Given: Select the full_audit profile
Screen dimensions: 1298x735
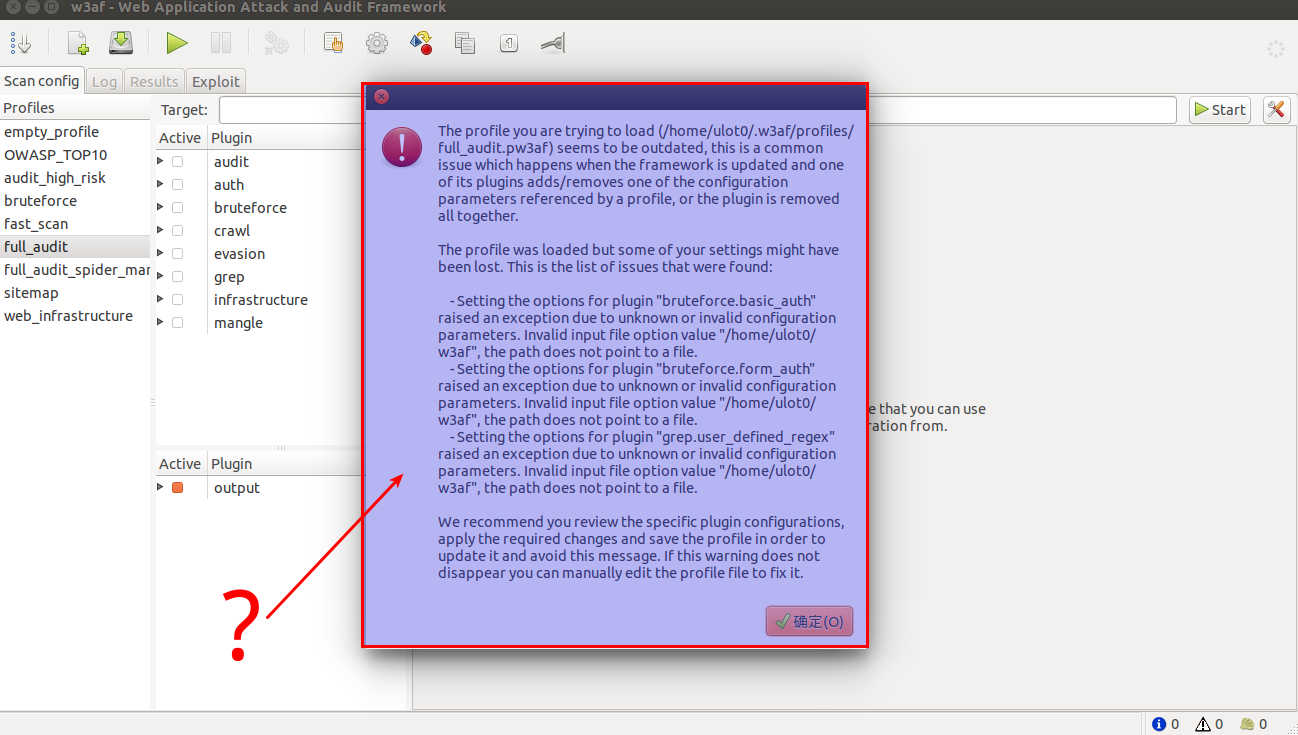Looking at the screenshot, I should click(x=75, y=247).
